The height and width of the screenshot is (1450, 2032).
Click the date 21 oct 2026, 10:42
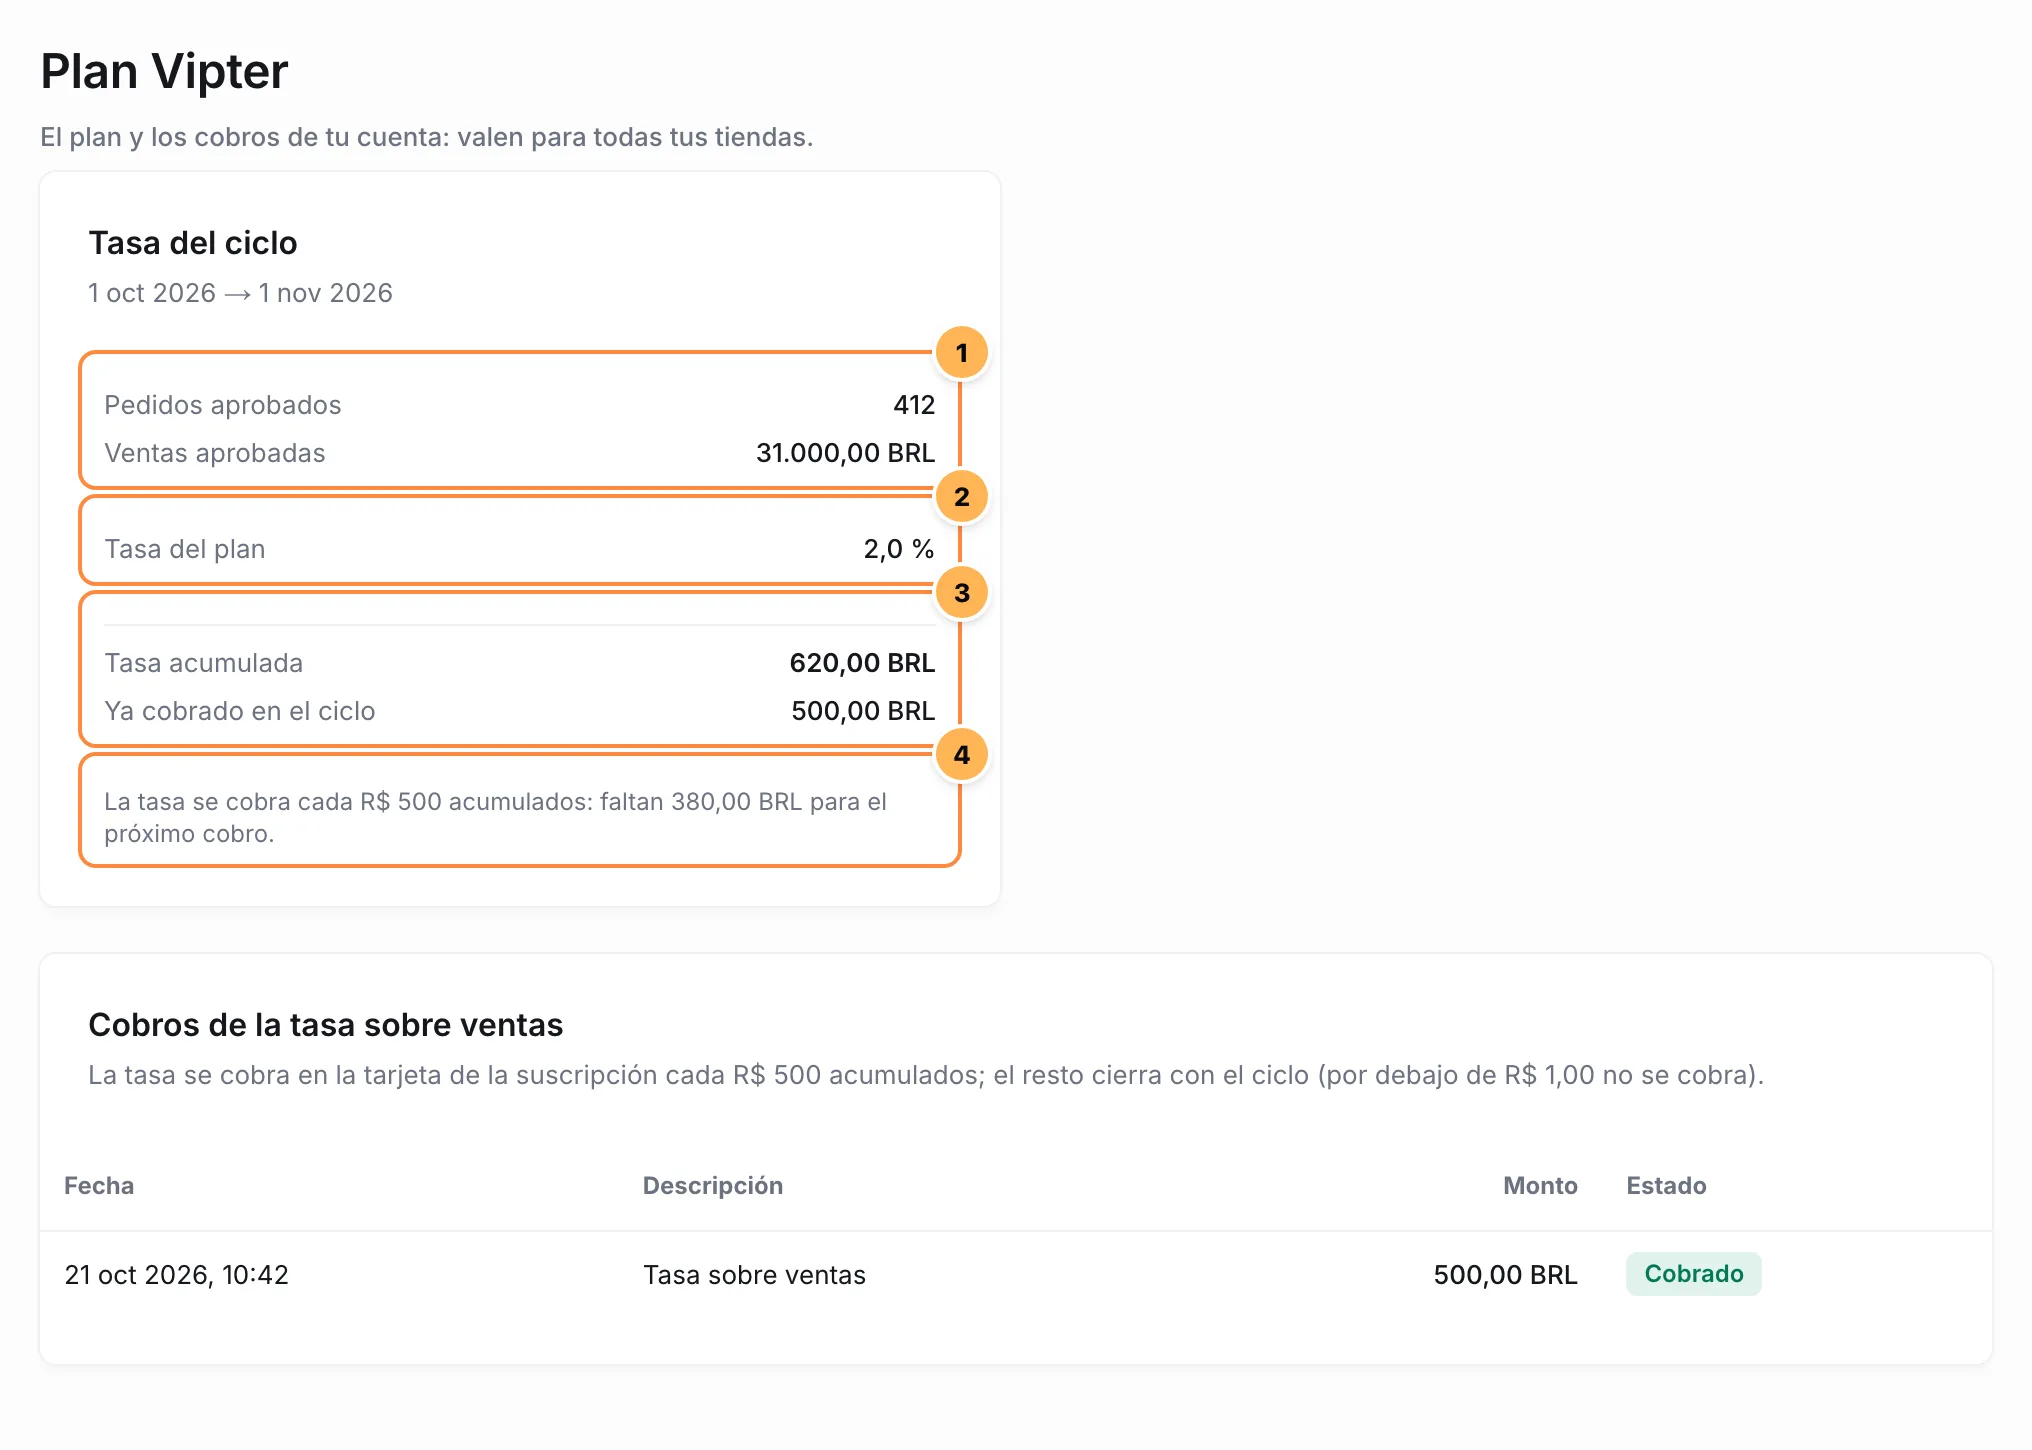coord(177,1275)
